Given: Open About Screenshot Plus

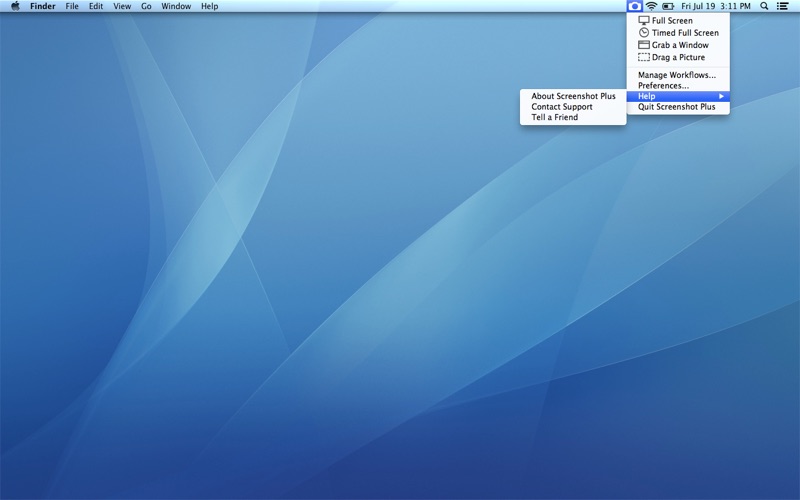Looking at the screenshot, I should click(573, 96).
